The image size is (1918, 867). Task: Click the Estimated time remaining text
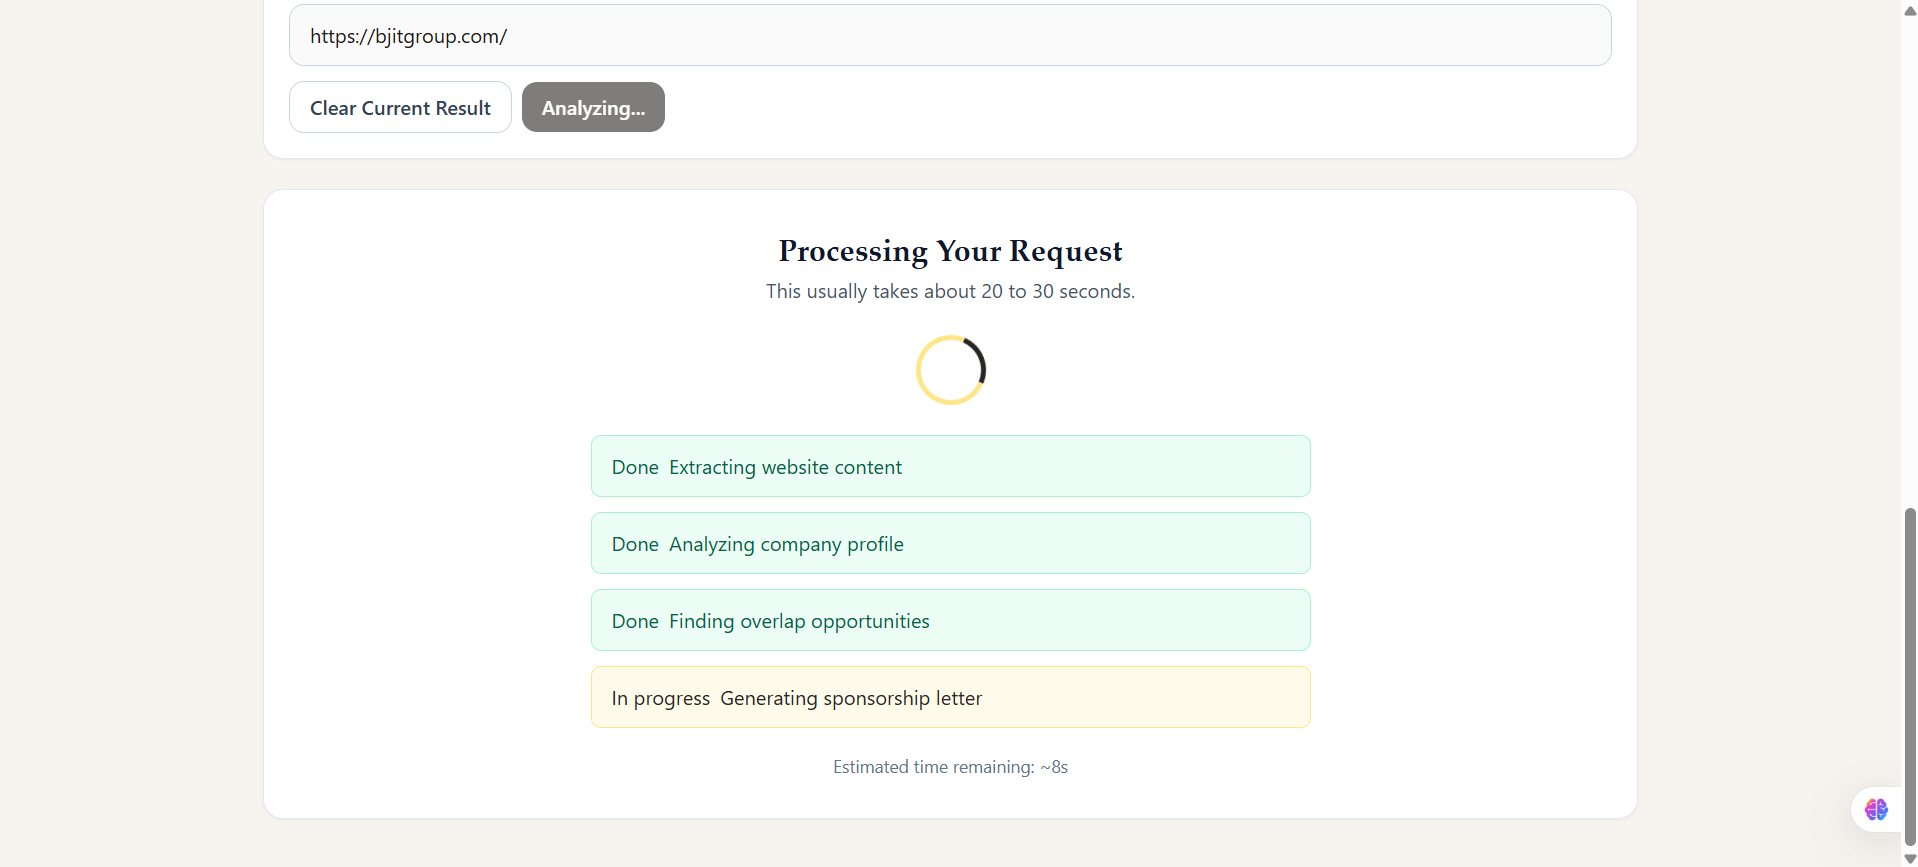[x=950, y=767]
